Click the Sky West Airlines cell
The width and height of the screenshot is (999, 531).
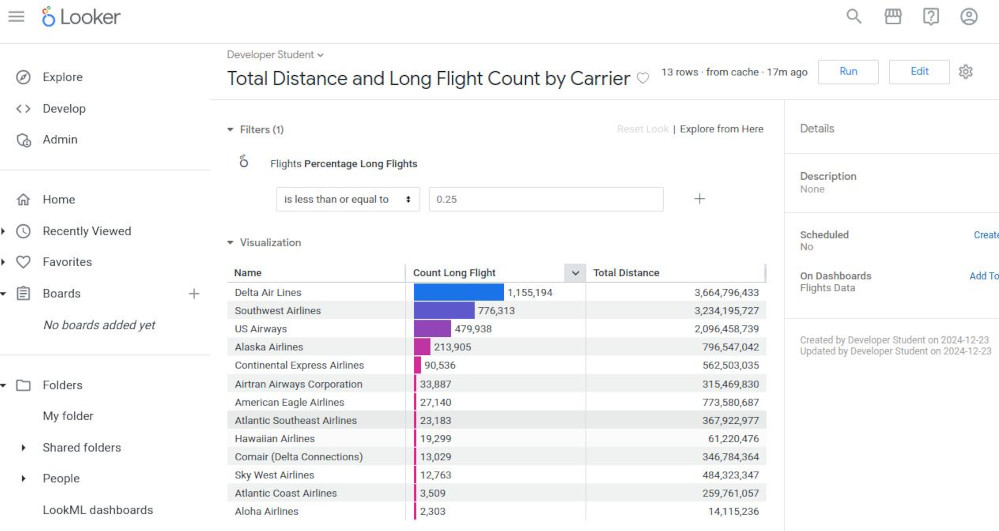(274, 475)
